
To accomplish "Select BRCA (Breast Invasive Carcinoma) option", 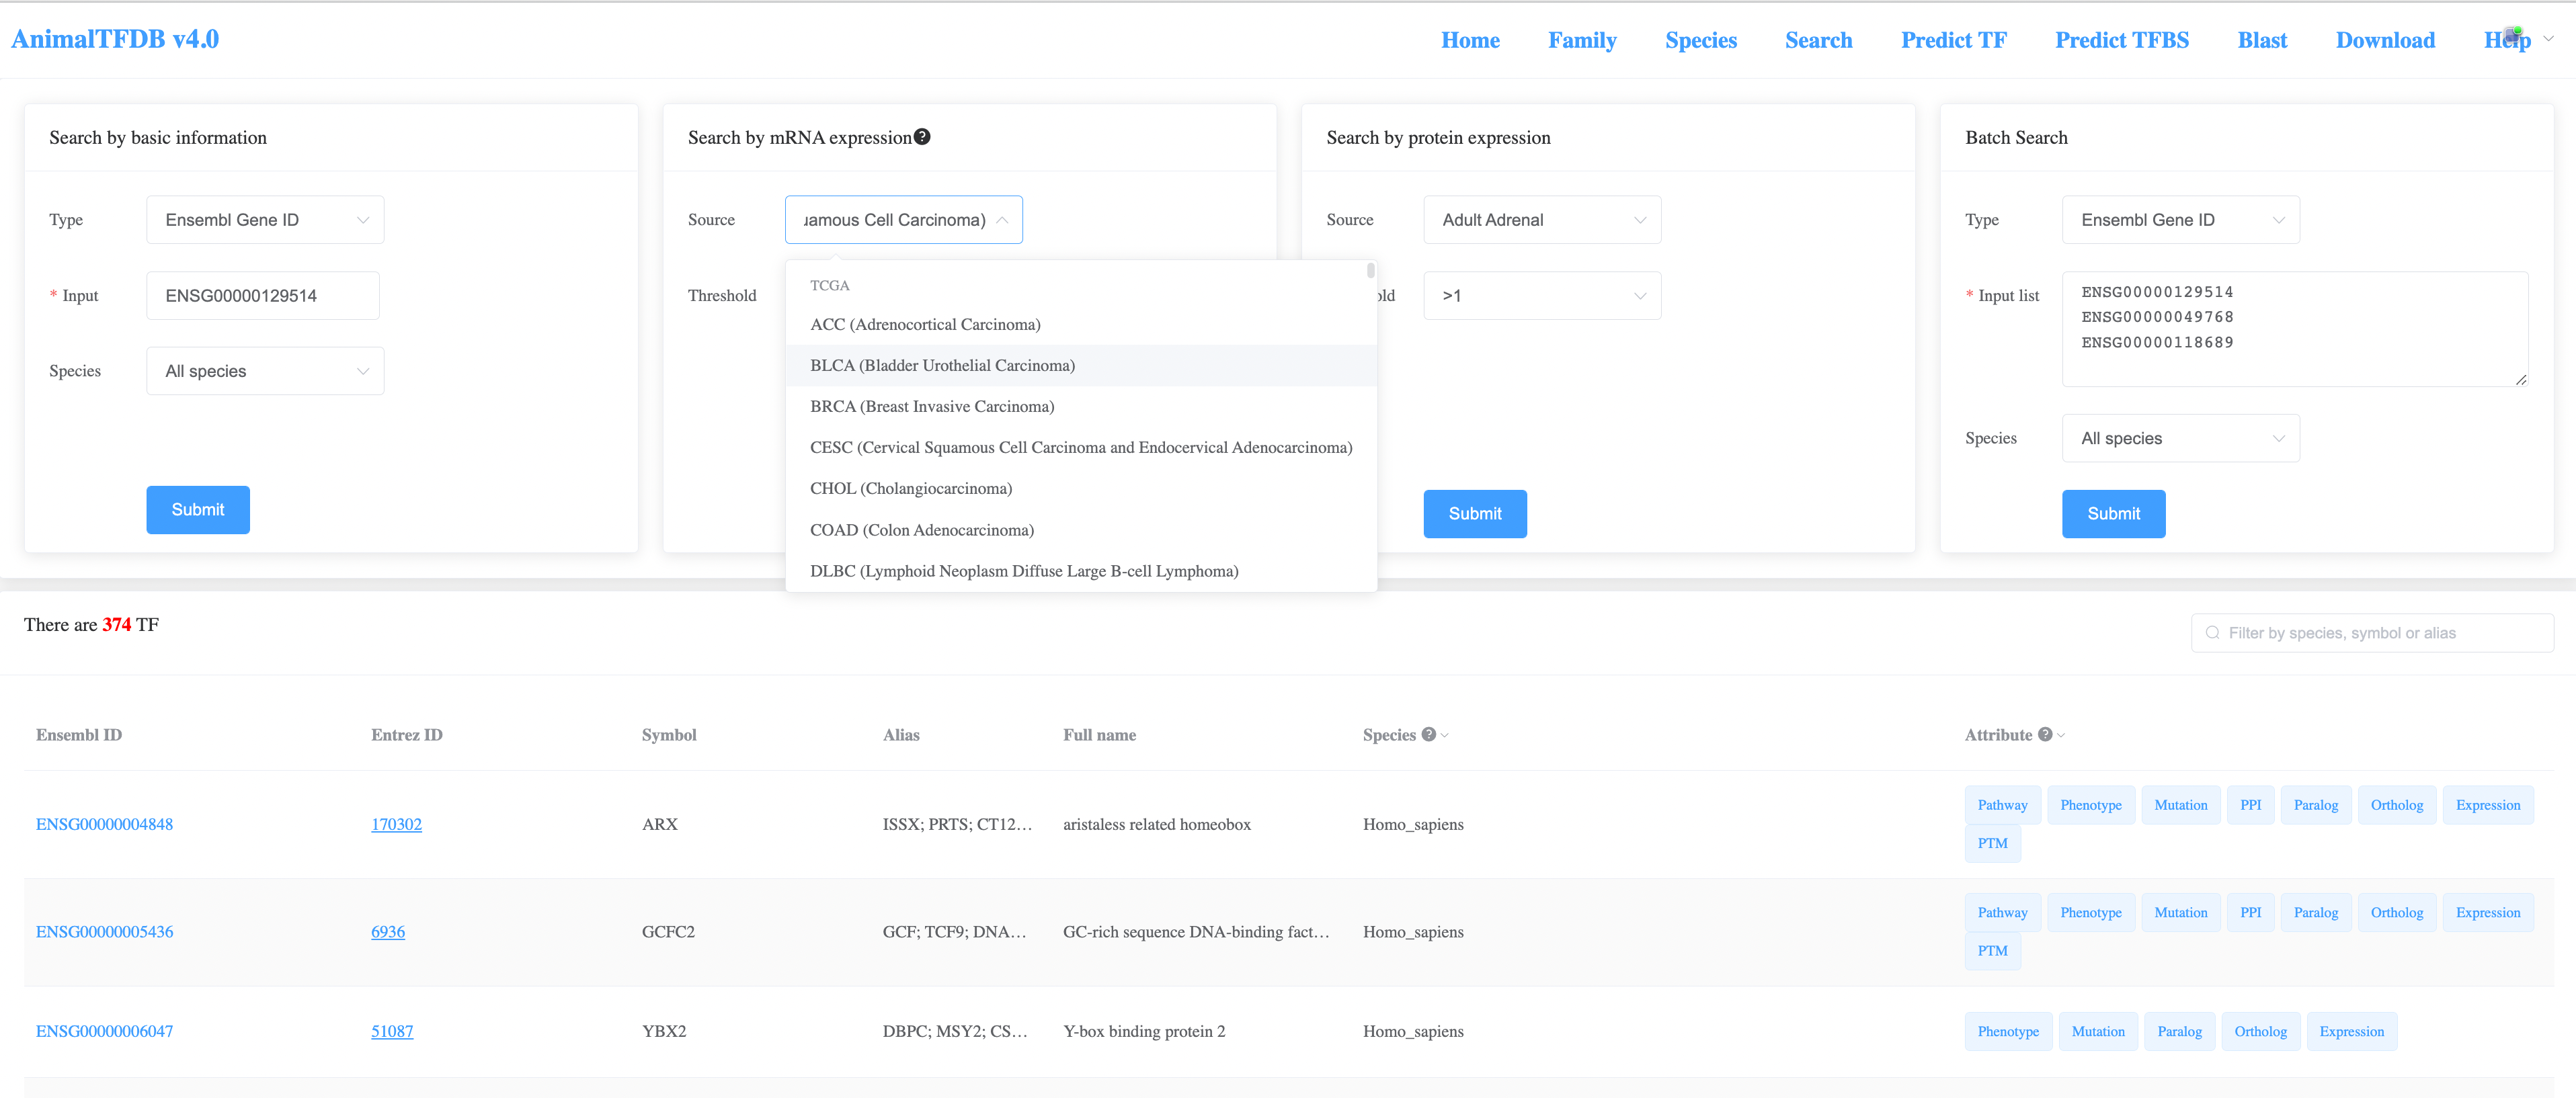I will click(x=931, y=406).
